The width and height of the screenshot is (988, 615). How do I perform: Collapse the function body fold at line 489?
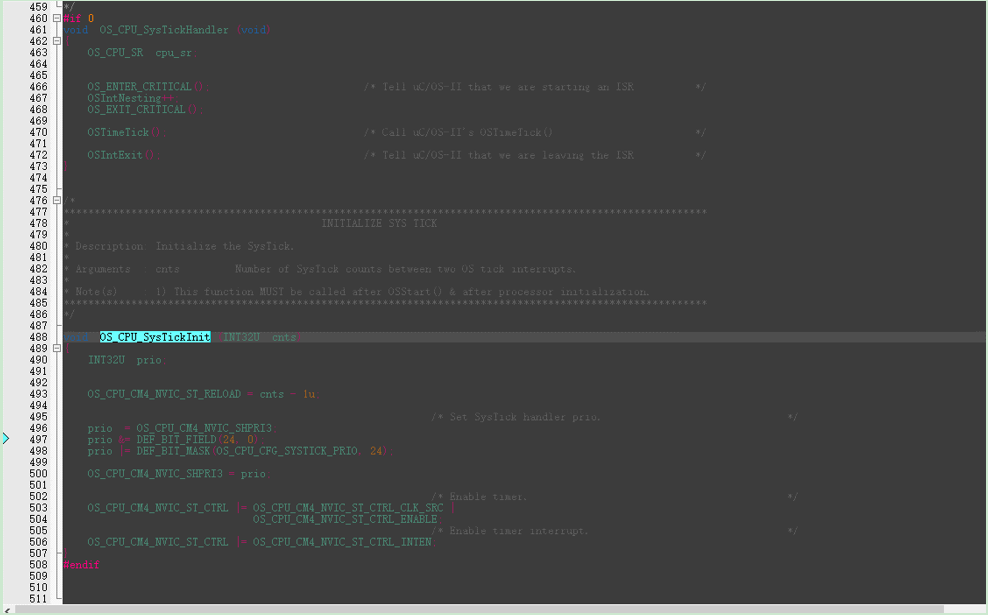point(57,348)
